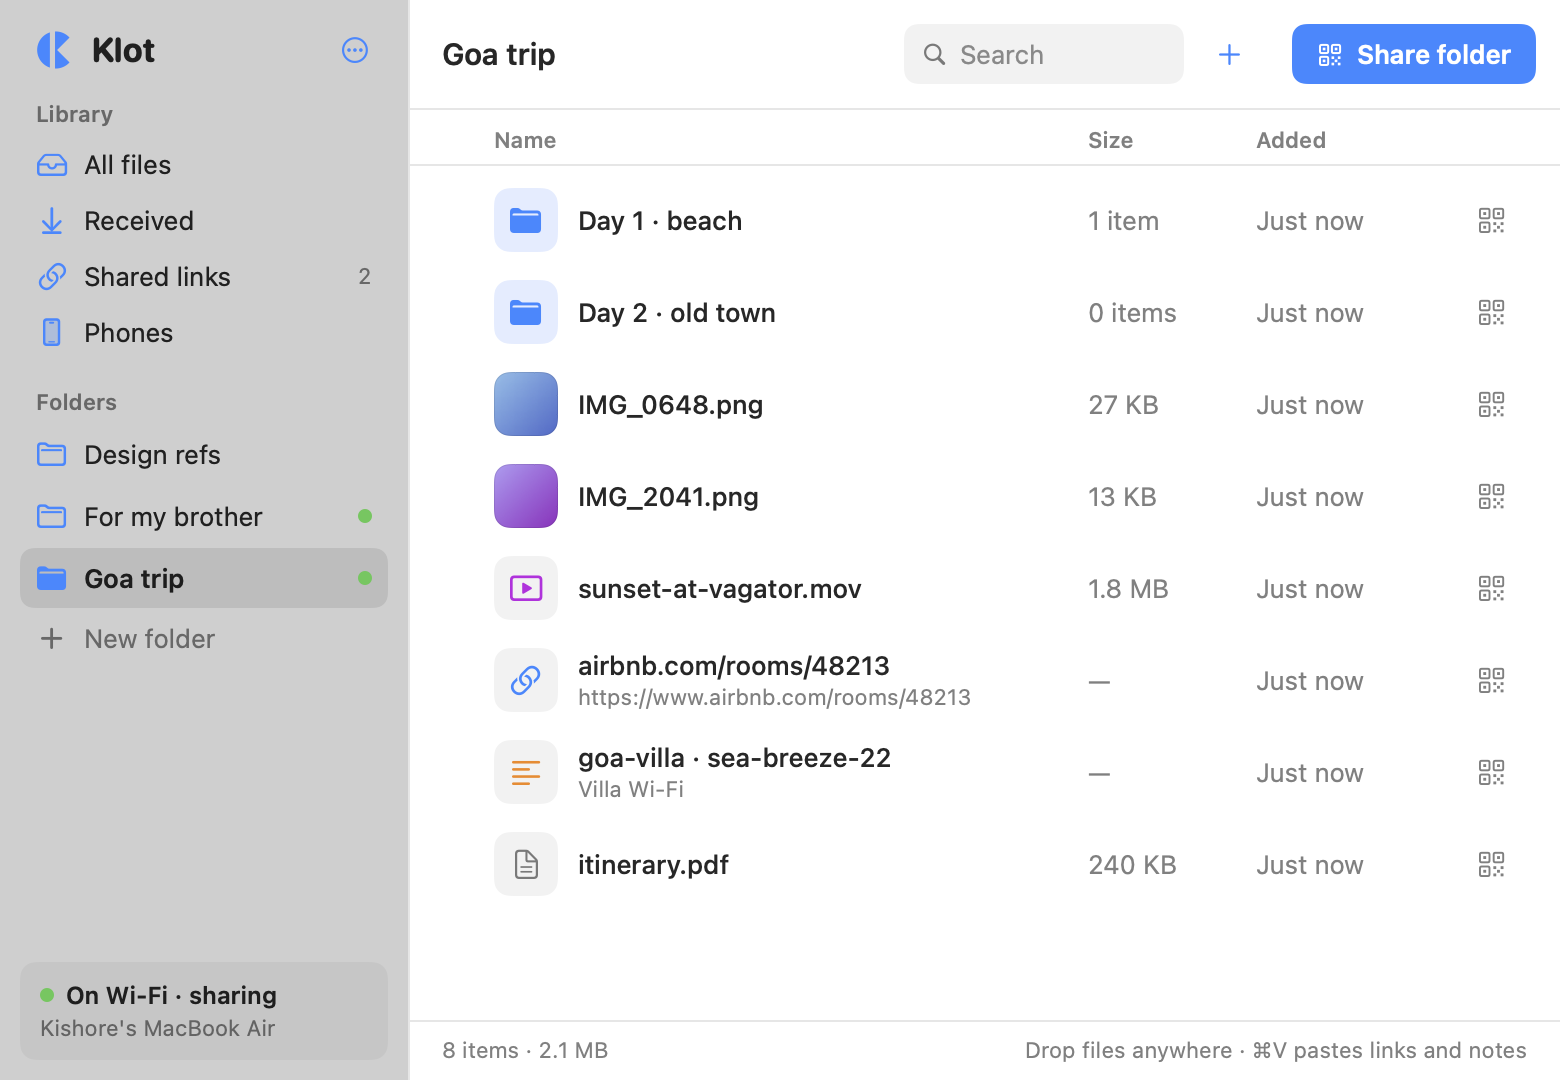
Task: Show QR code for airbnb.com/rooms/48213
Action: coord(1491,680)
